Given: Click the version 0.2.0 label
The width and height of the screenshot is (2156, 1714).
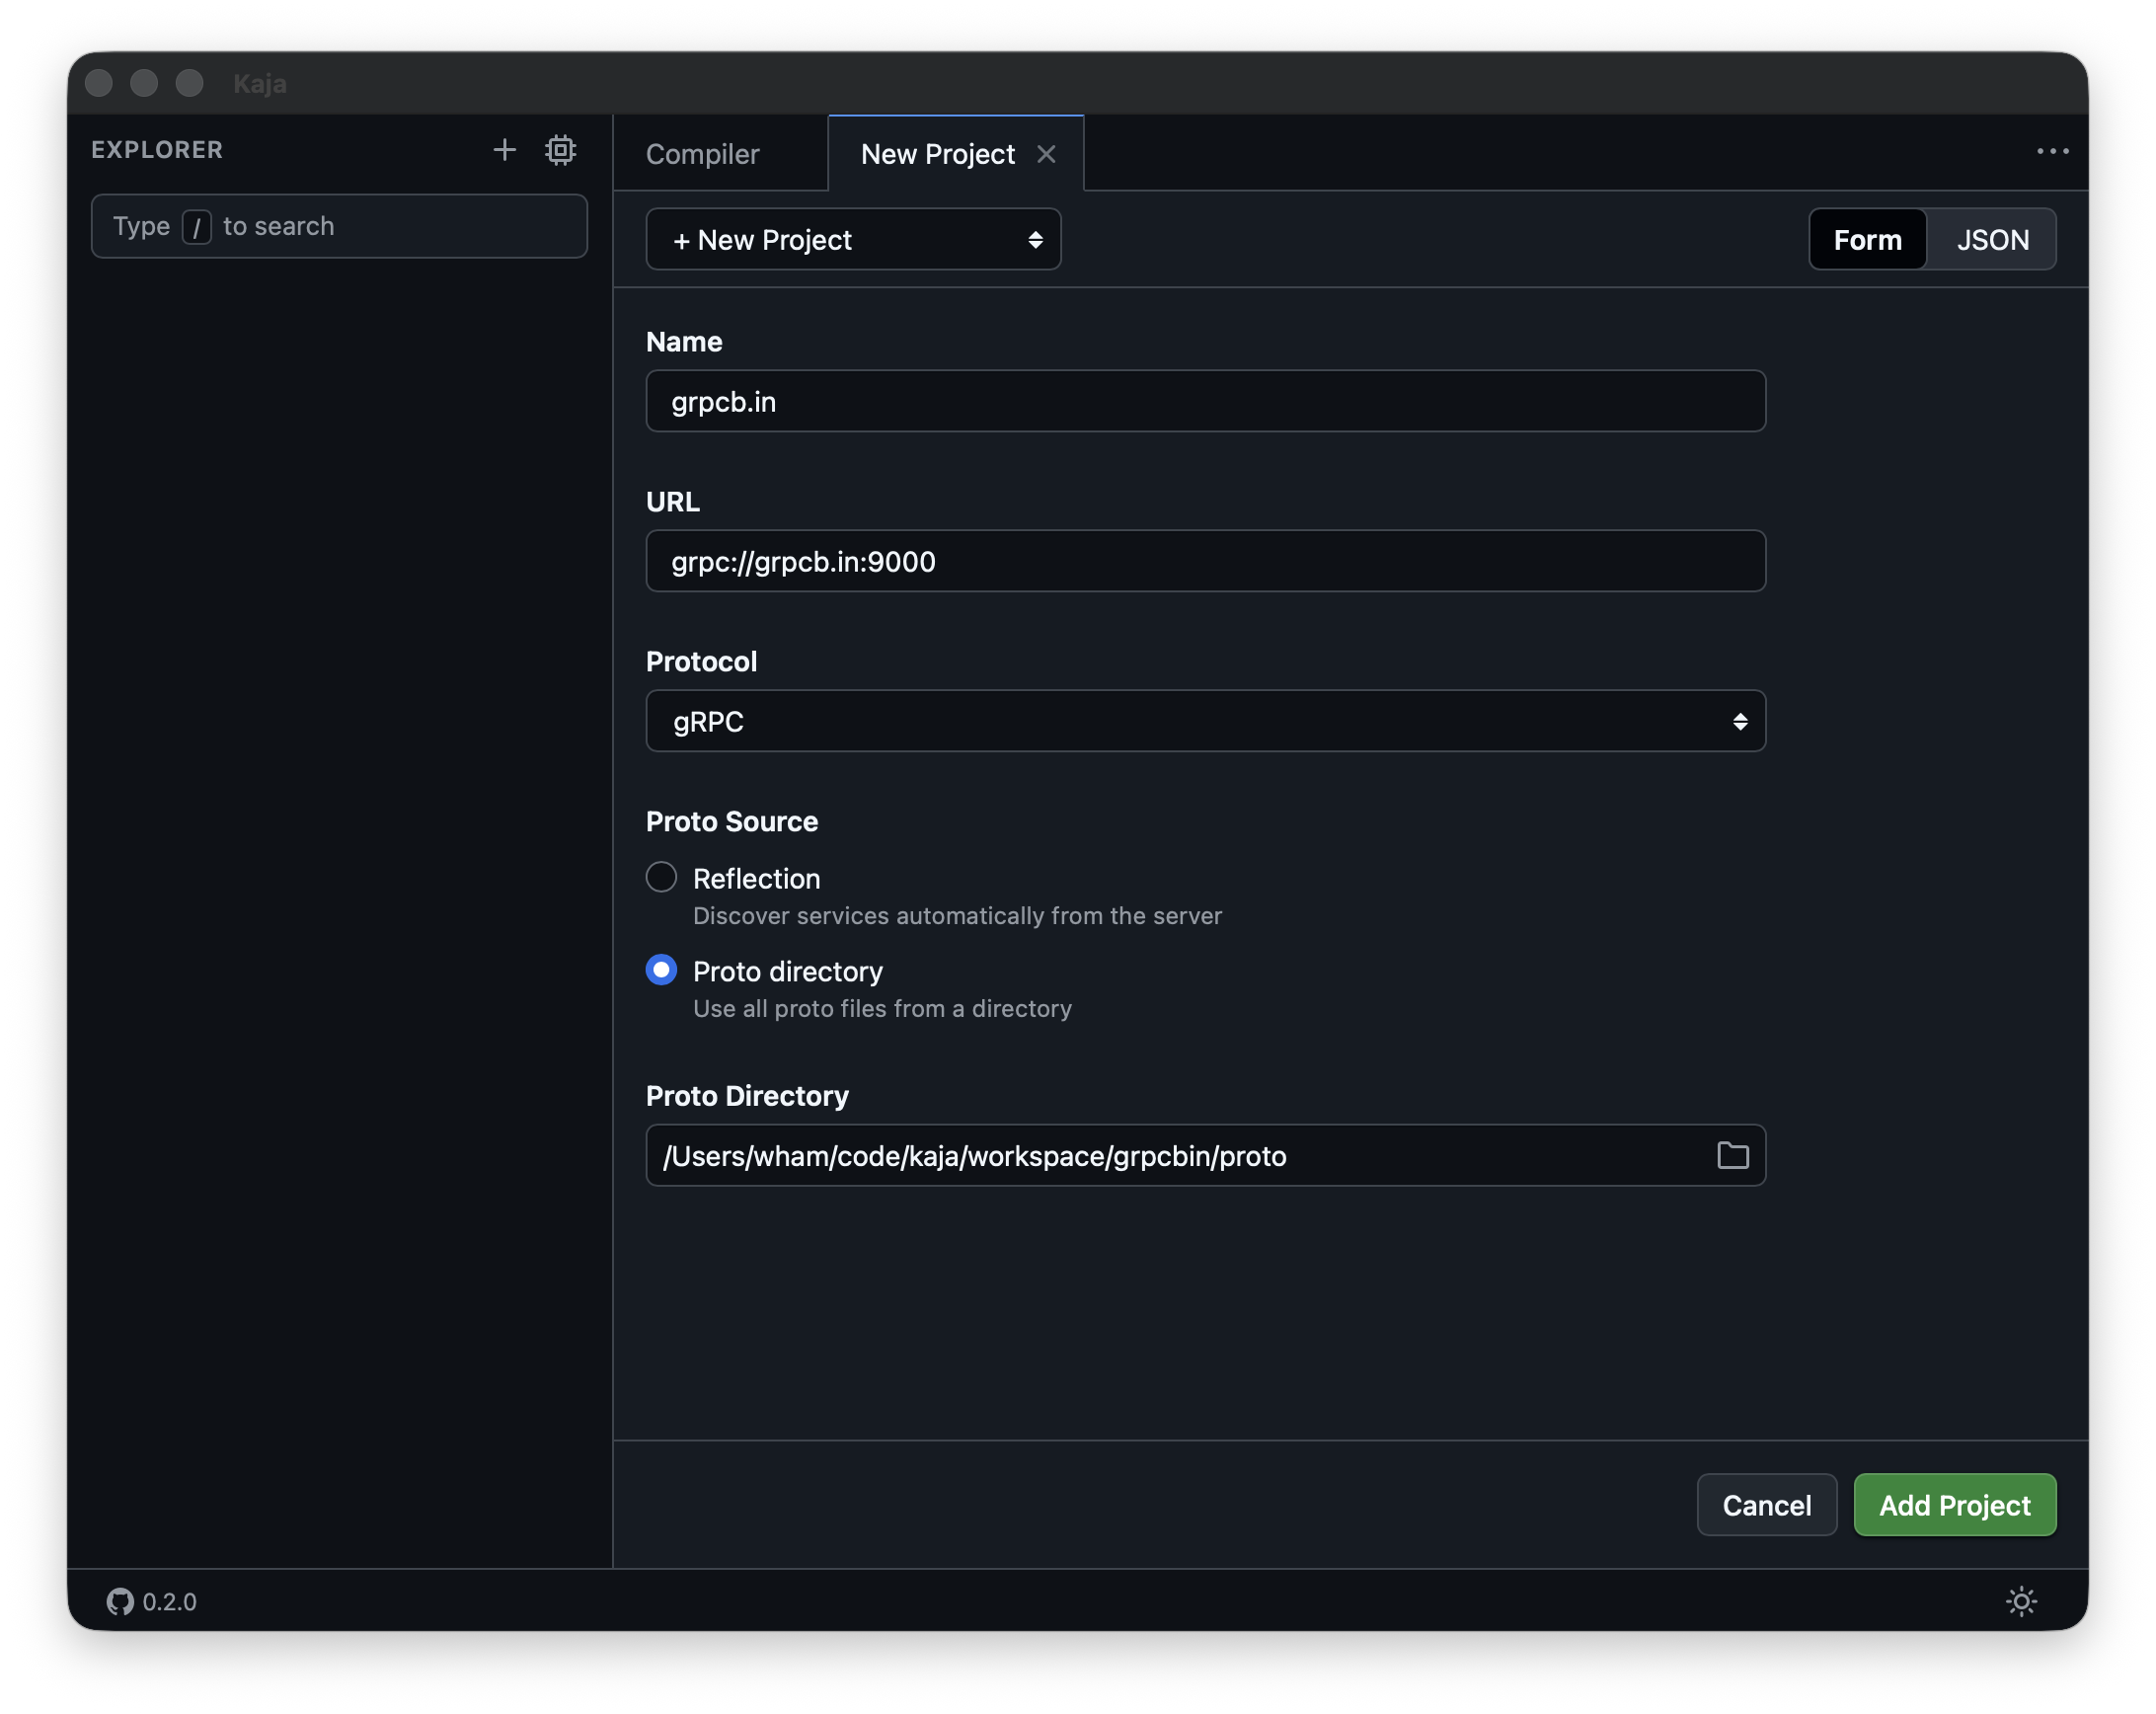Looking at the screenshot, I should coord(168,1601).
